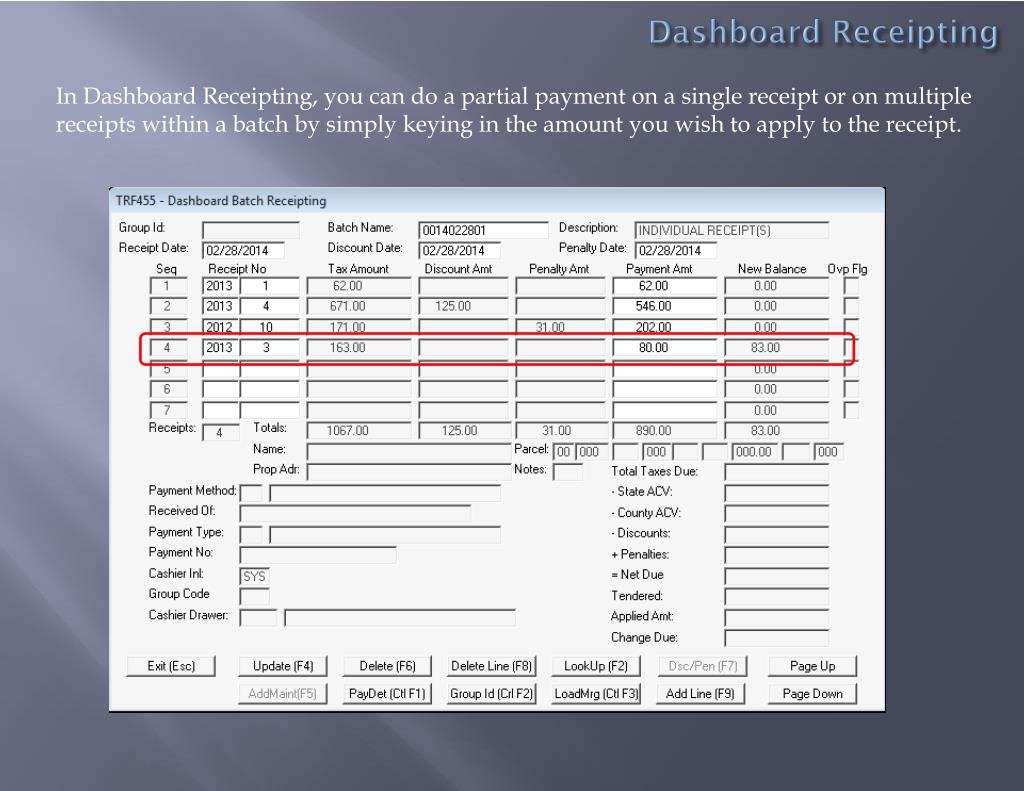1024x791 pixels.
Task: Focus the Received Of field
Action: coord(355,513)
